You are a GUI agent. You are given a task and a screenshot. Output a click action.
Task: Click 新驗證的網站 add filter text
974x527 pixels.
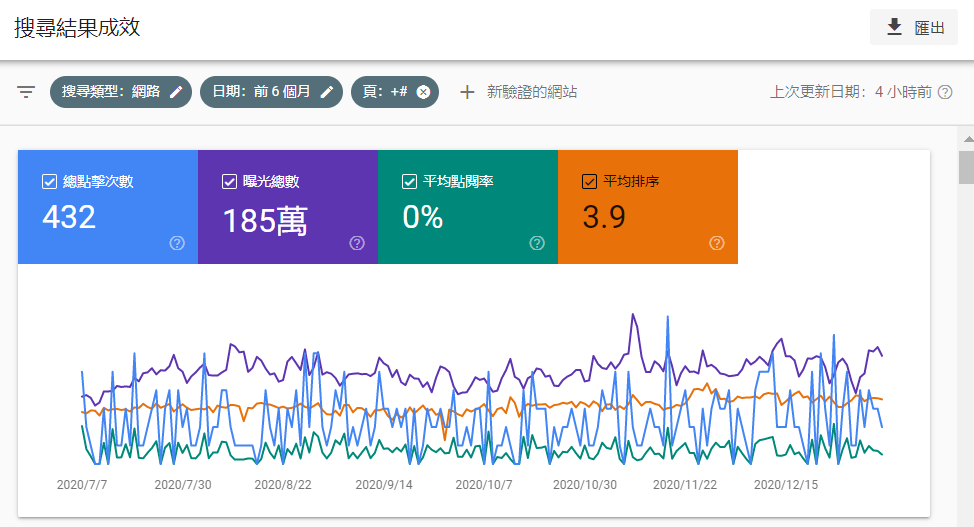(x=531, y=92)
